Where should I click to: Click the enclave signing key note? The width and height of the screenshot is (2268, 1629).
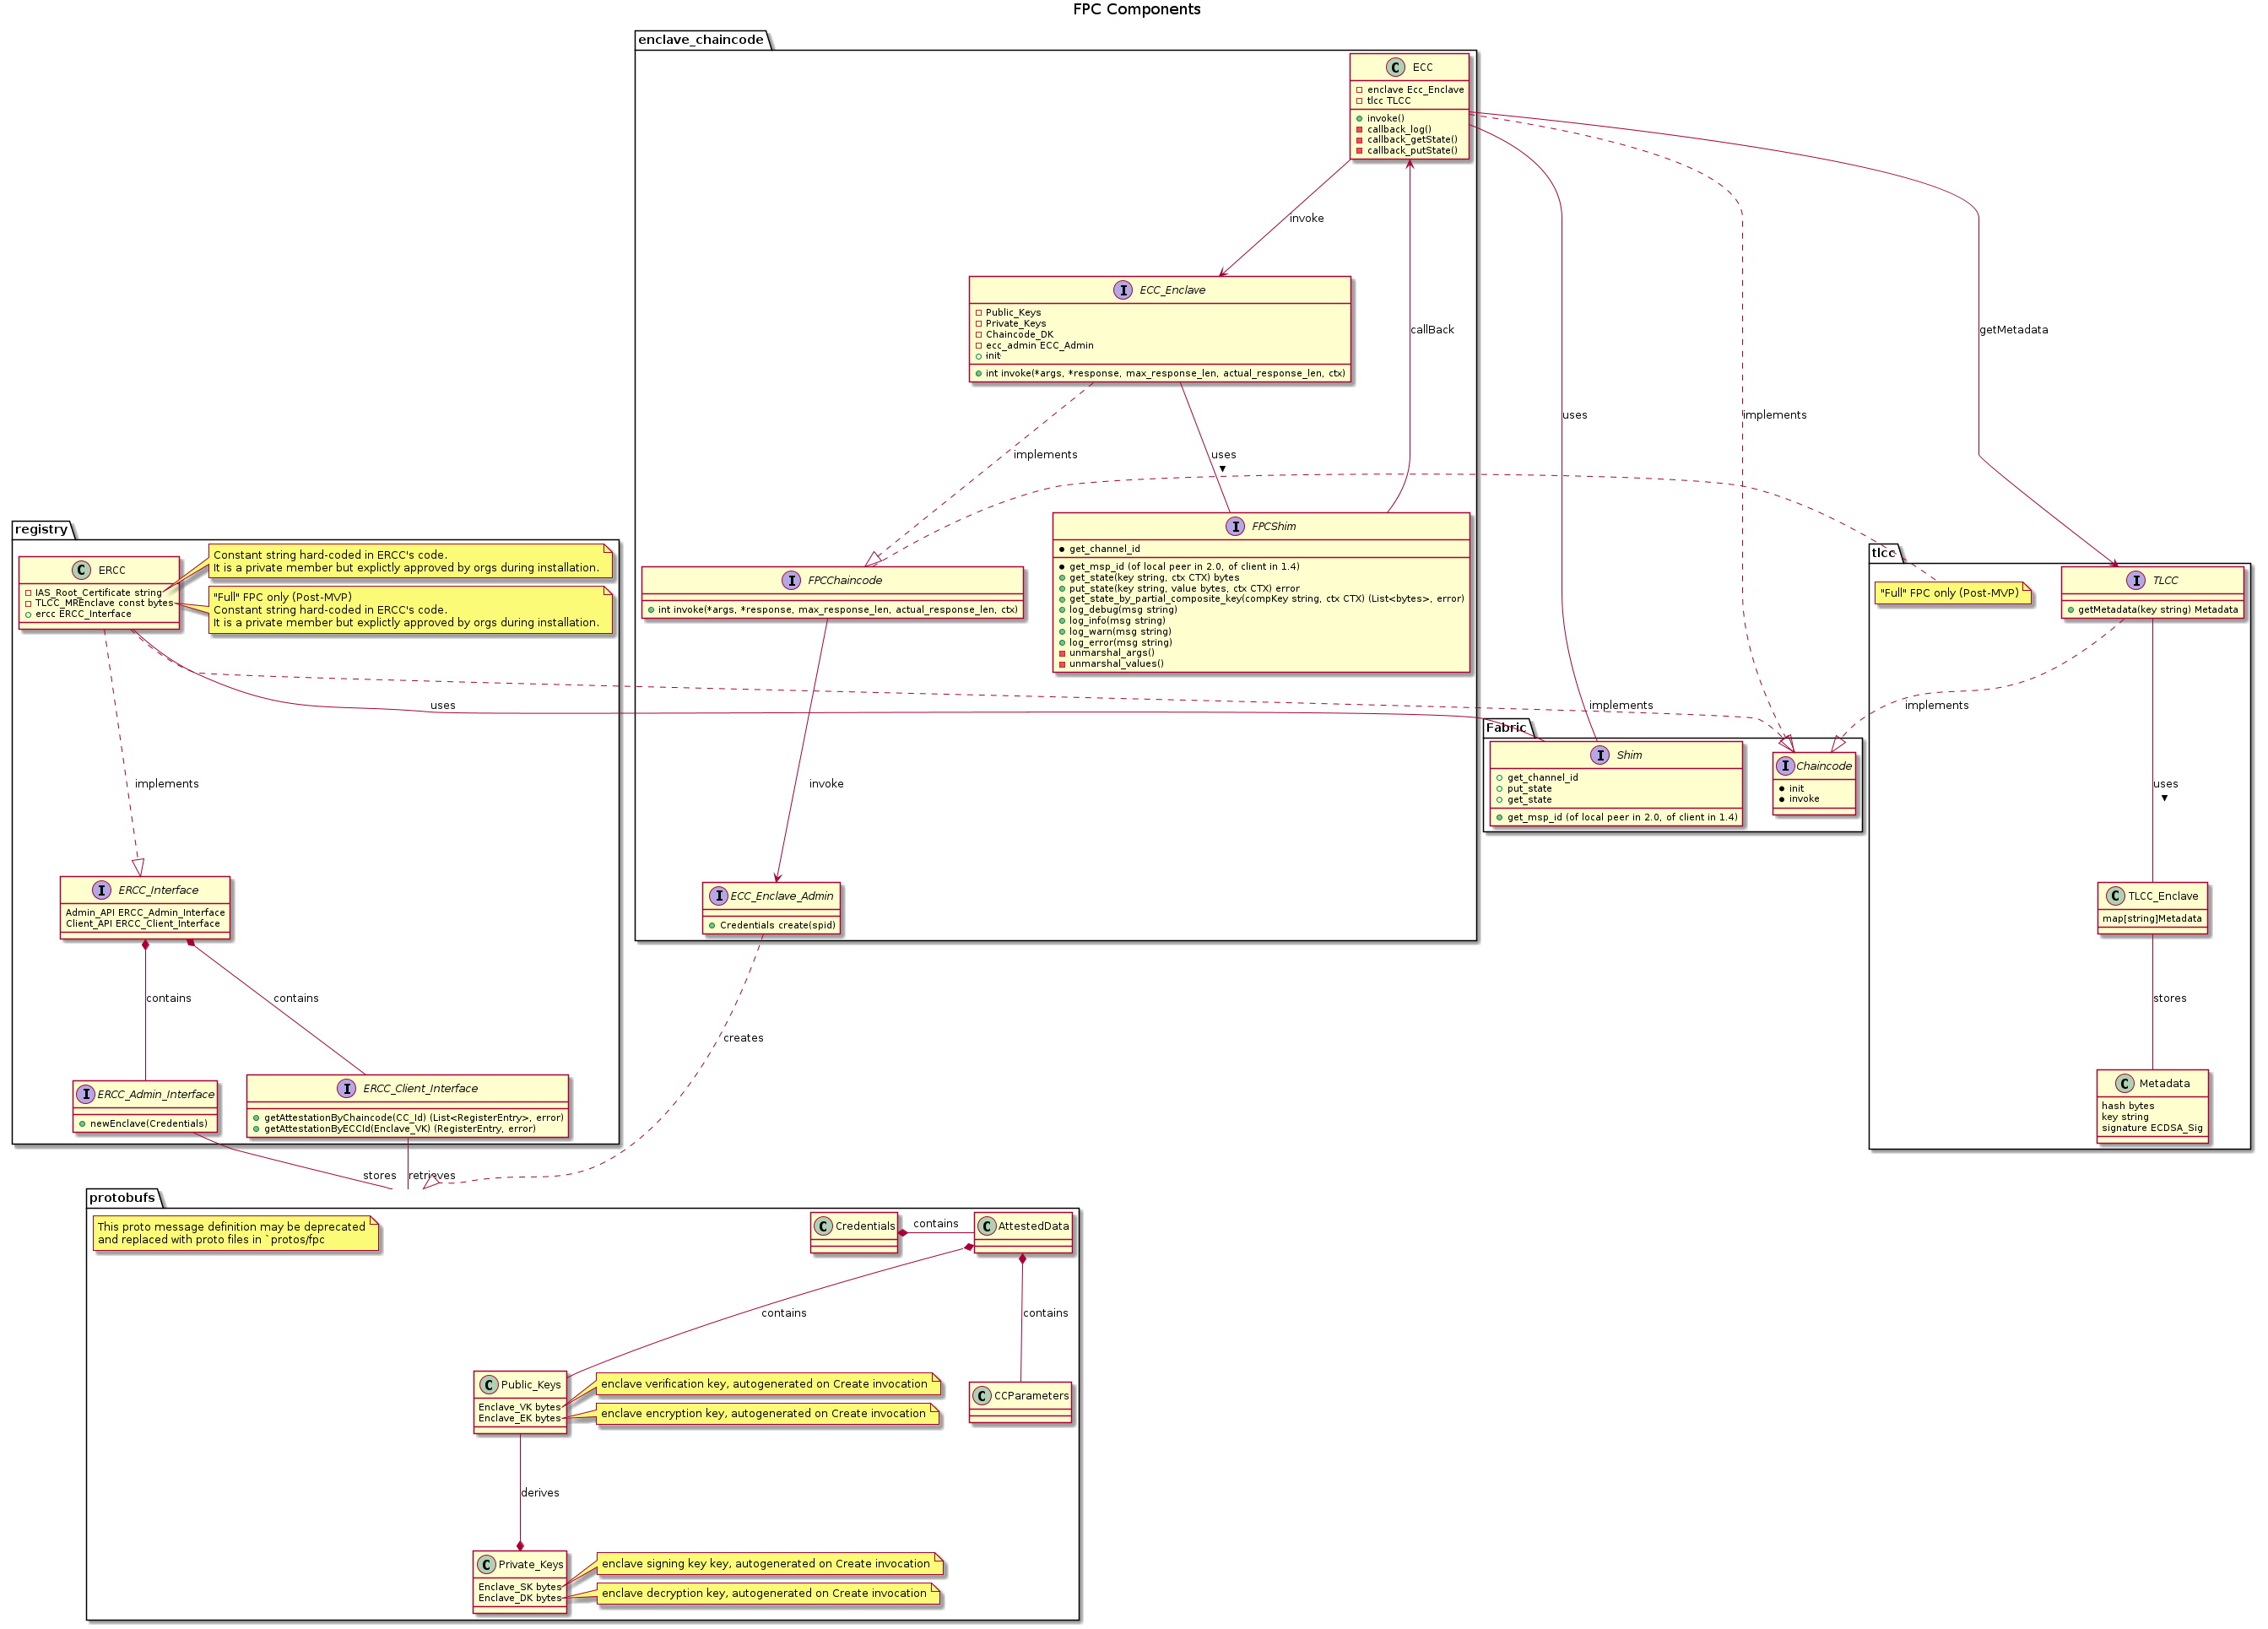[x=769, y=1564]
